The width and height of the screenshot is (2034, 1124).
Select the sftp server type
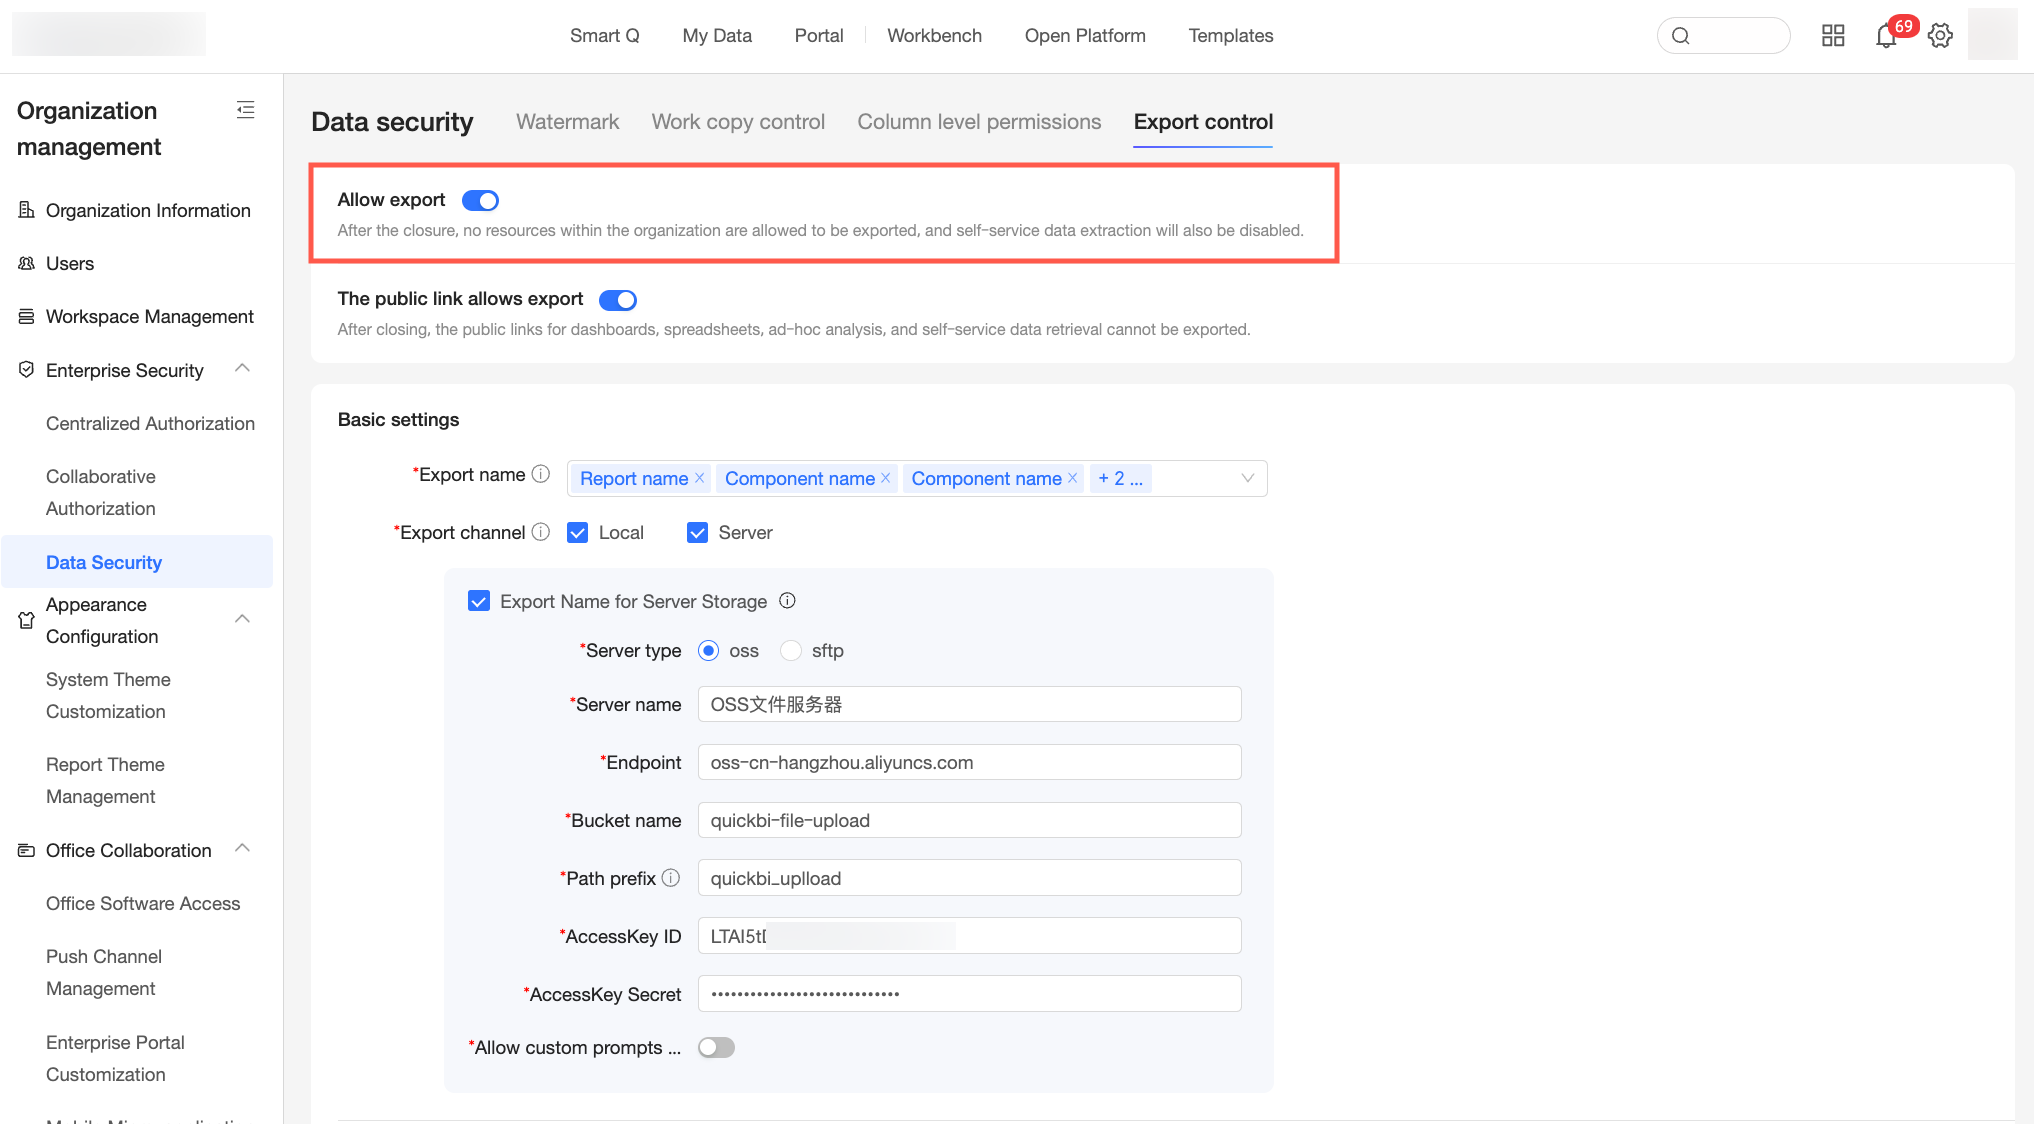click(x=791, y=651)
